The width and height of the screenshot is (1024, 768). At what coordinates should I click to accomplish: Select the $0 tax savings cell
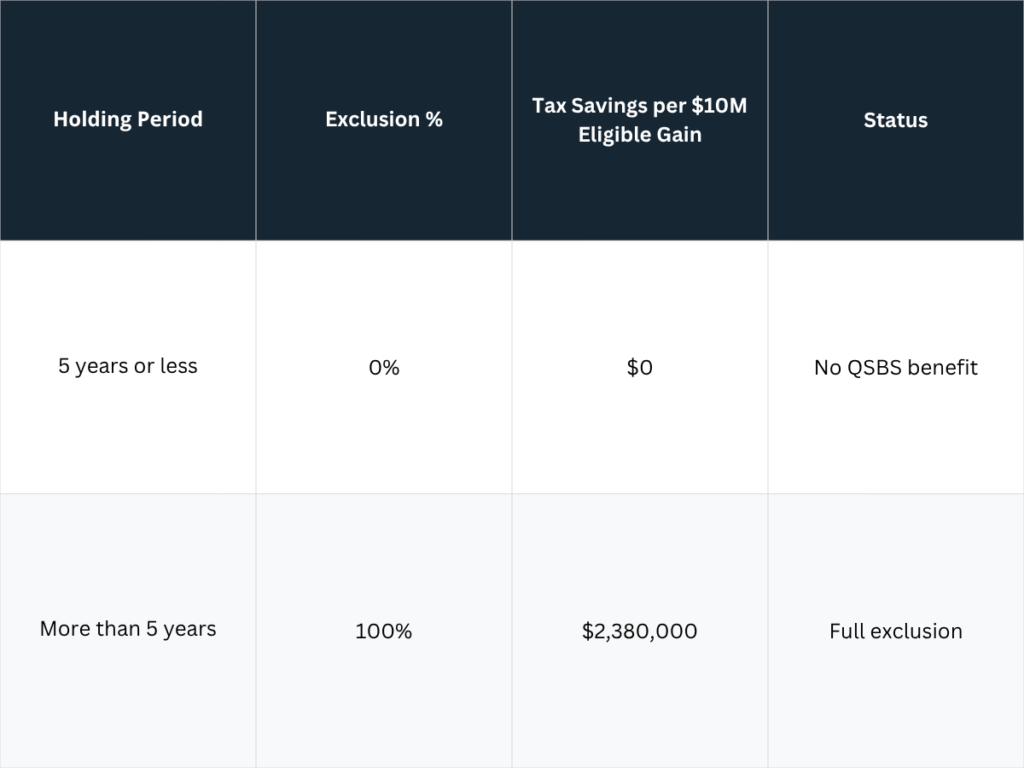click(640, 367)
